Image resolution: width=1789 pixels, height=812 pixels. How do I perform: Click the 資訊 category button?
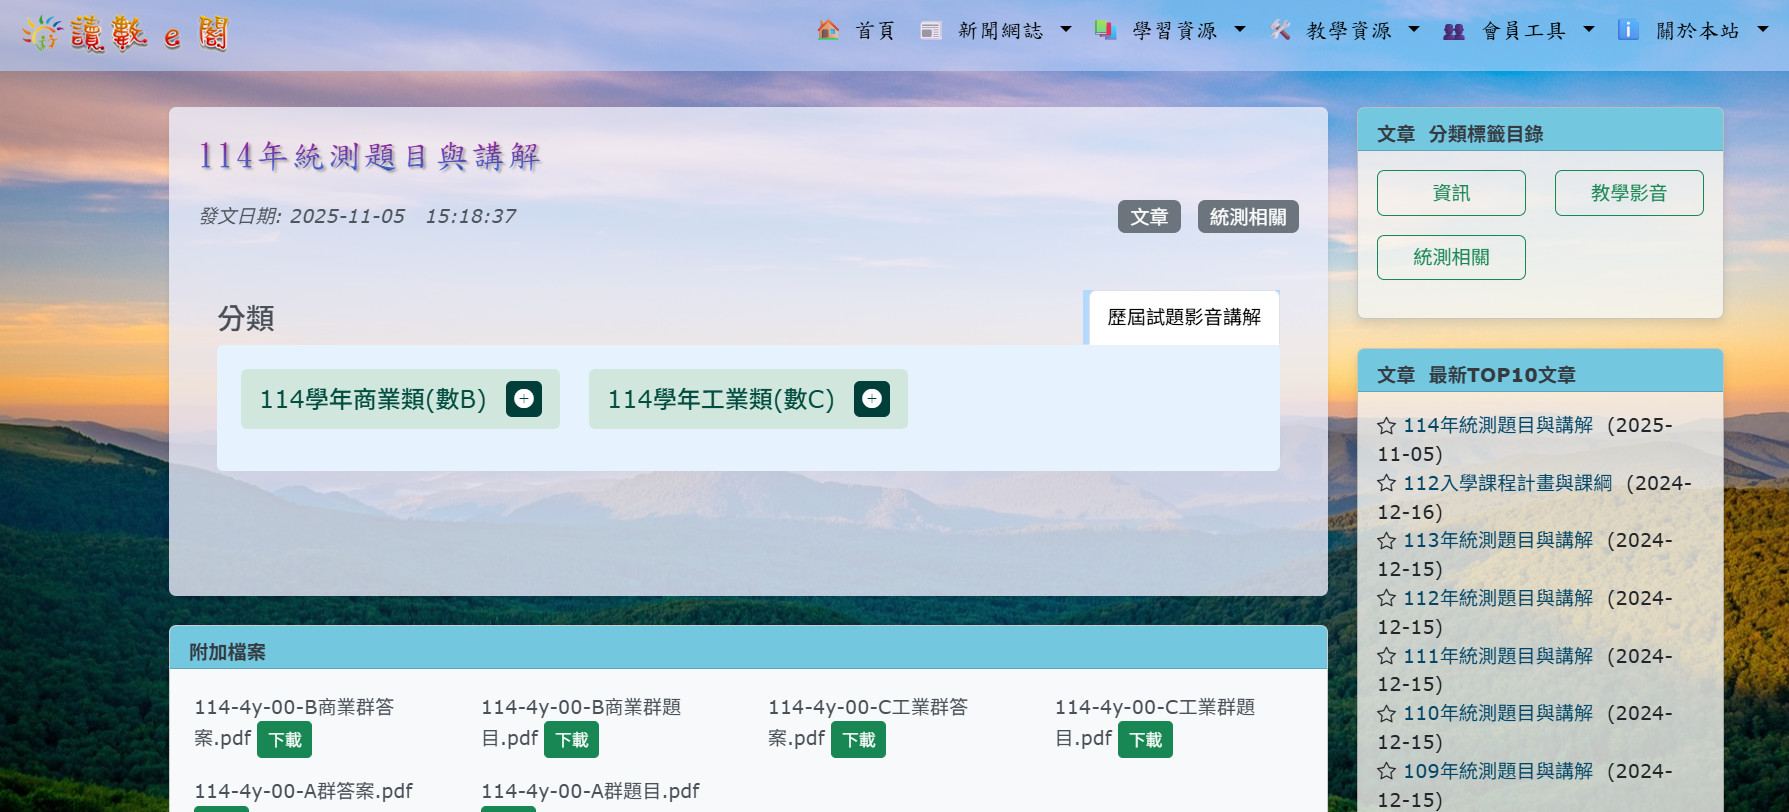(x=1451, y=193)
